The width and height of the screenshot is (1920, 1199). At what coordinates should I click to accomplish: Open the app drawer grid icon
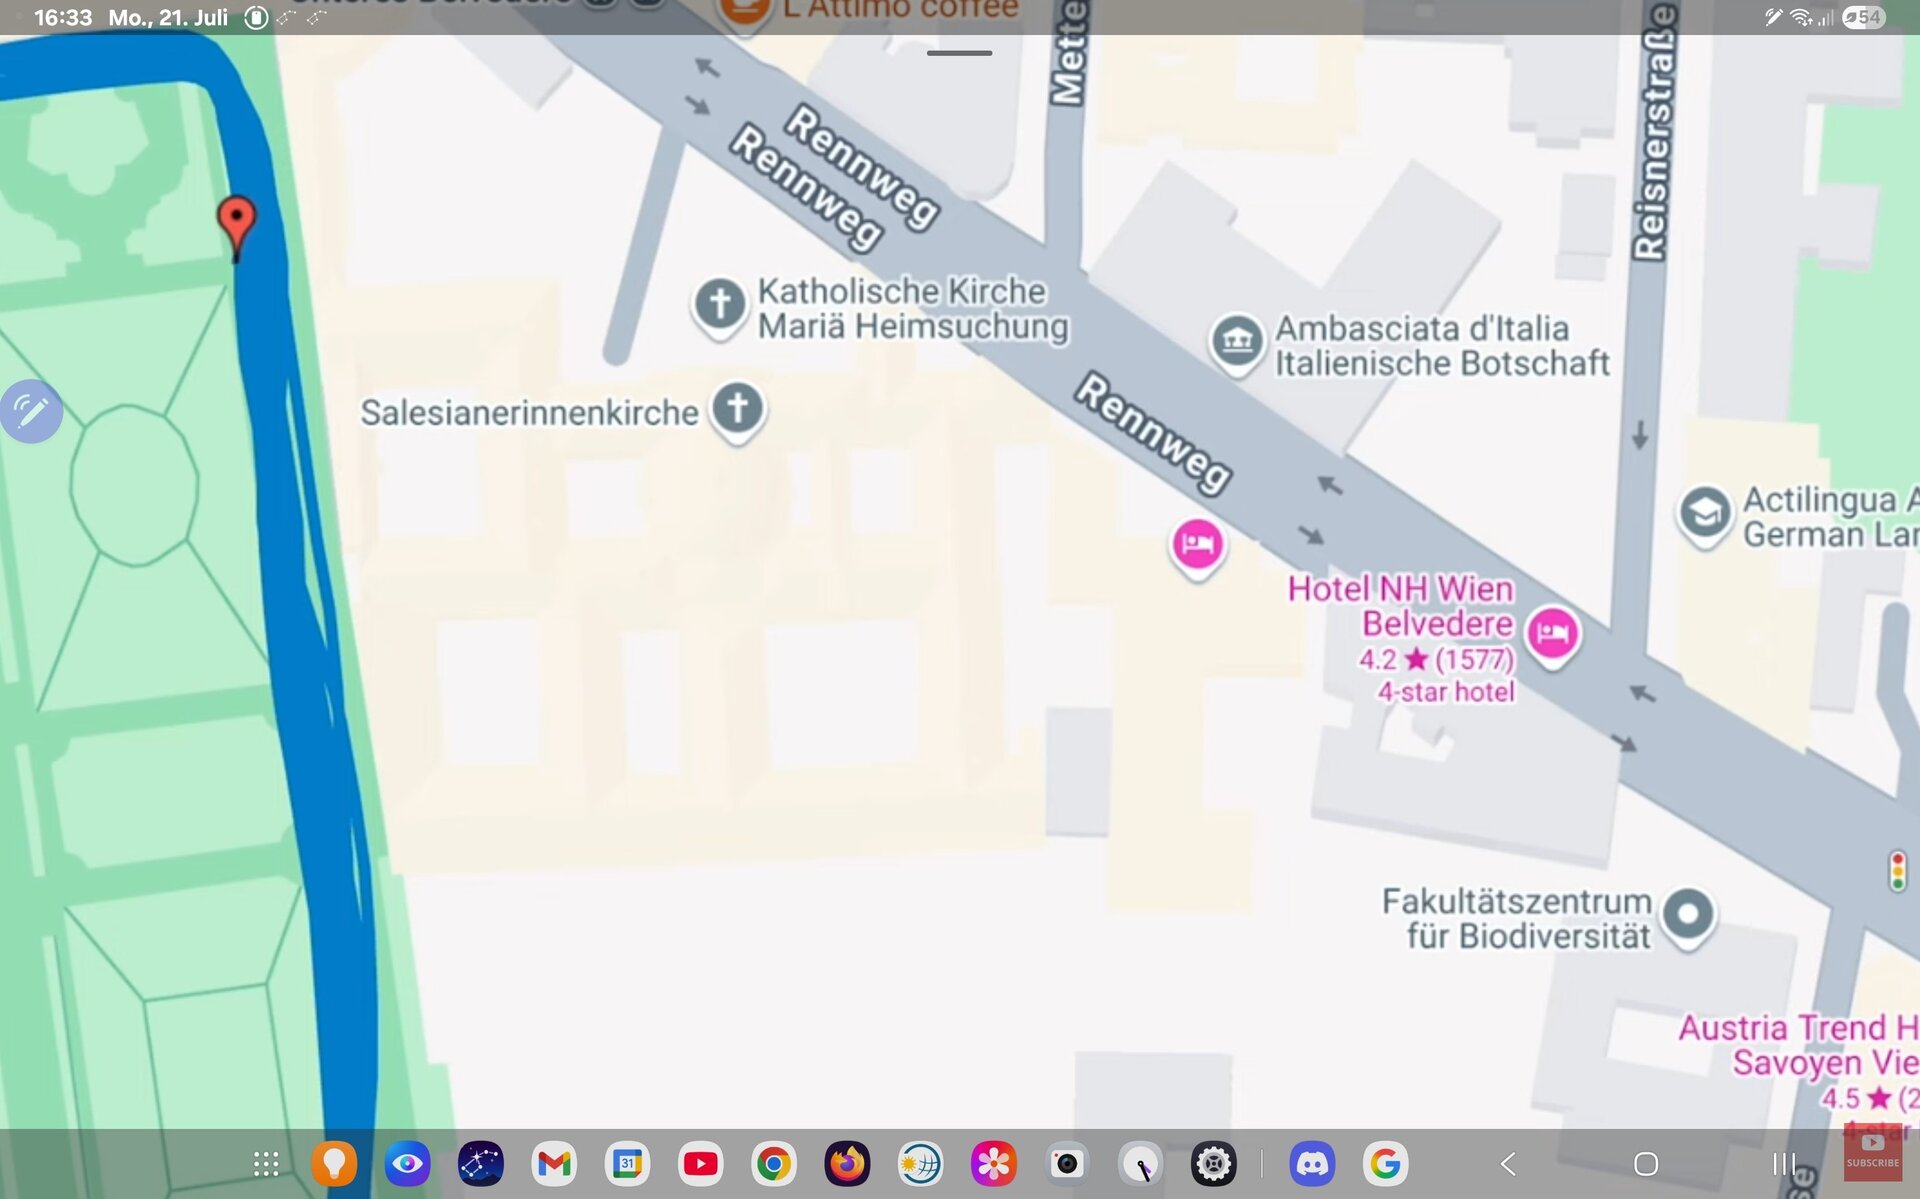(266, 1164)
